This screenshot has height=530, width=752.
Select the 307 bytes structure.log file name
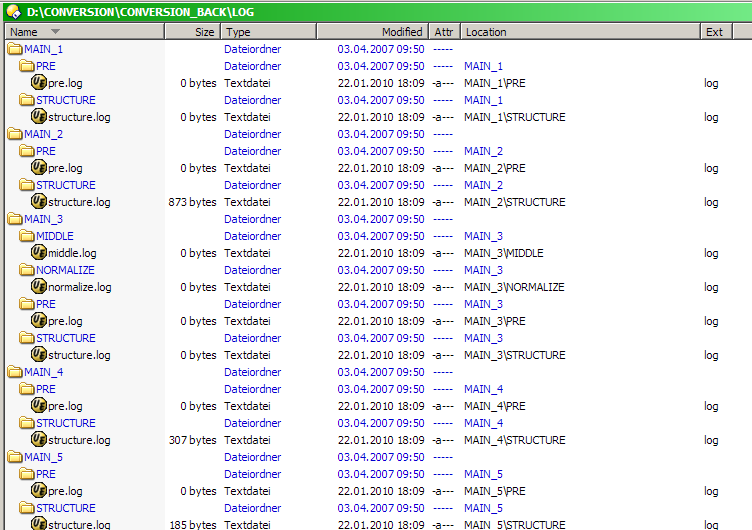point(79,440)
